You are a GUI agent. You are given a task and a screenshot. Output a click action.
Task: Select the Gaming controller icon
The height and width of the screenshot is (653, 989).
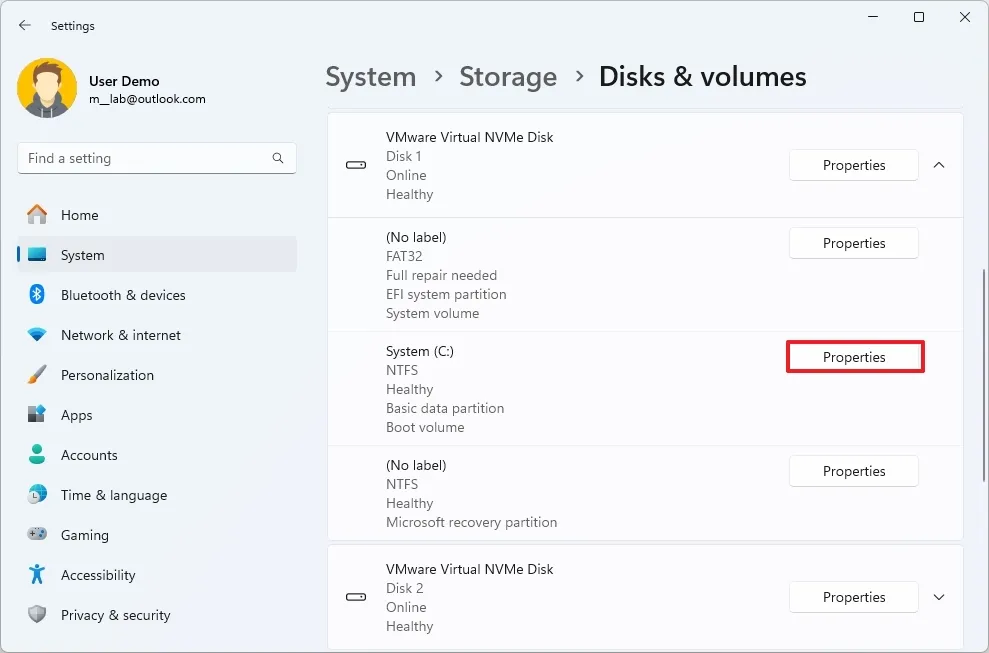pyautogui.click(x=38, y=535)
